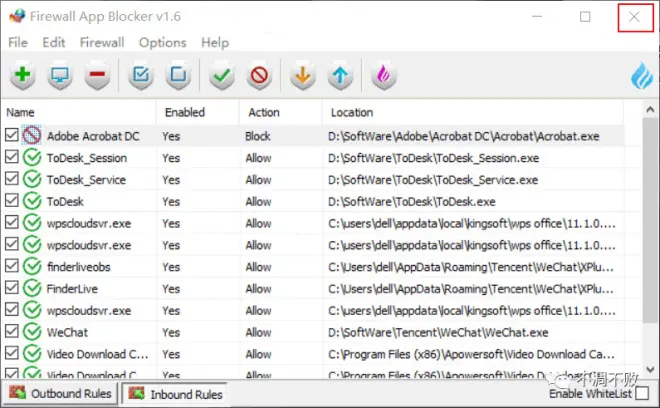Click the scrollbar up arrow
660x408 pixels.
(x=650, y=109)
